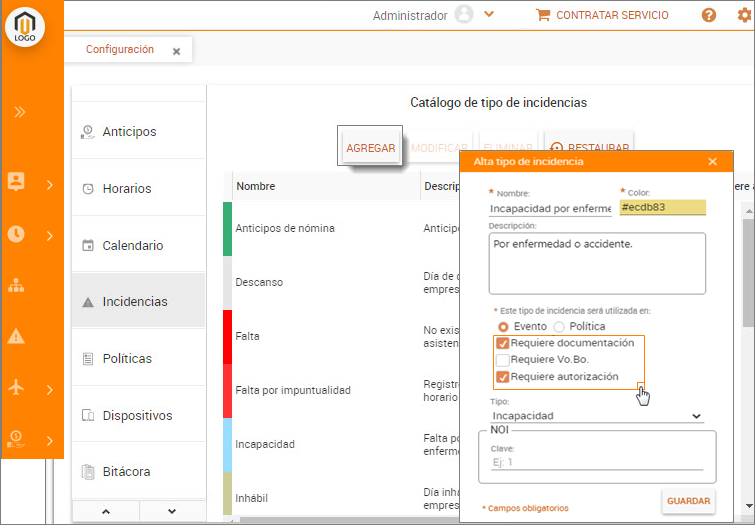Image resolution: width=755 pixels, height=525 pixels.
Task: Open the Políticas menu item
Action: [127, 358]
